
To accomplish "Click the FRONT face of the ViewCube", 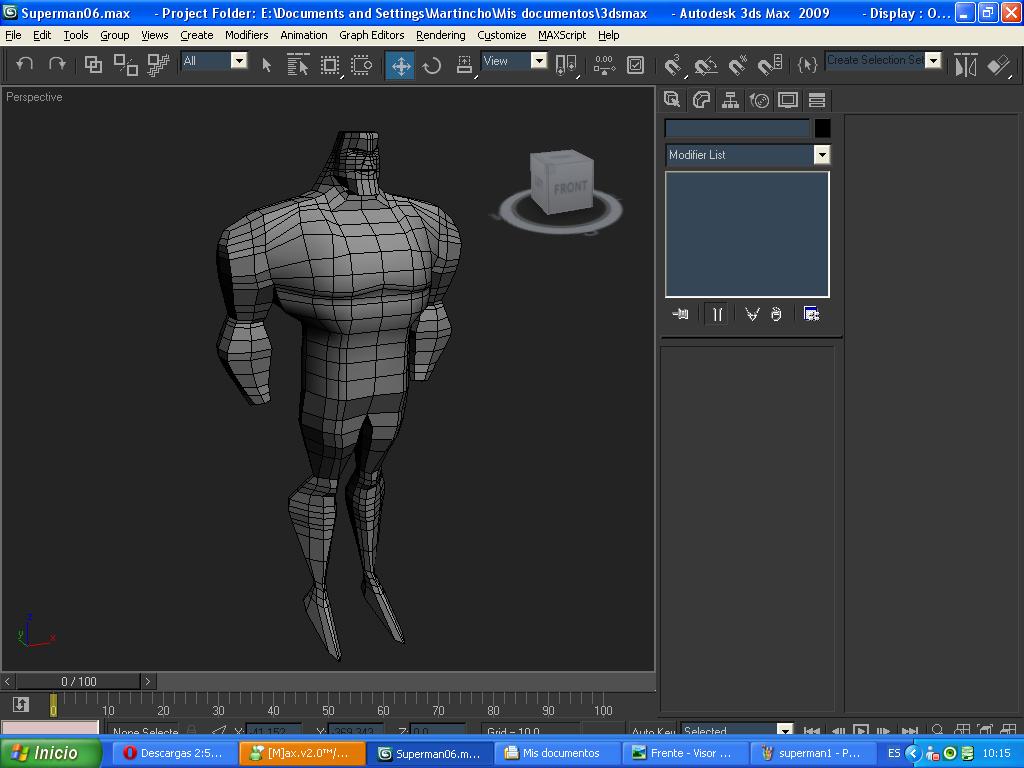I will 571,188.
